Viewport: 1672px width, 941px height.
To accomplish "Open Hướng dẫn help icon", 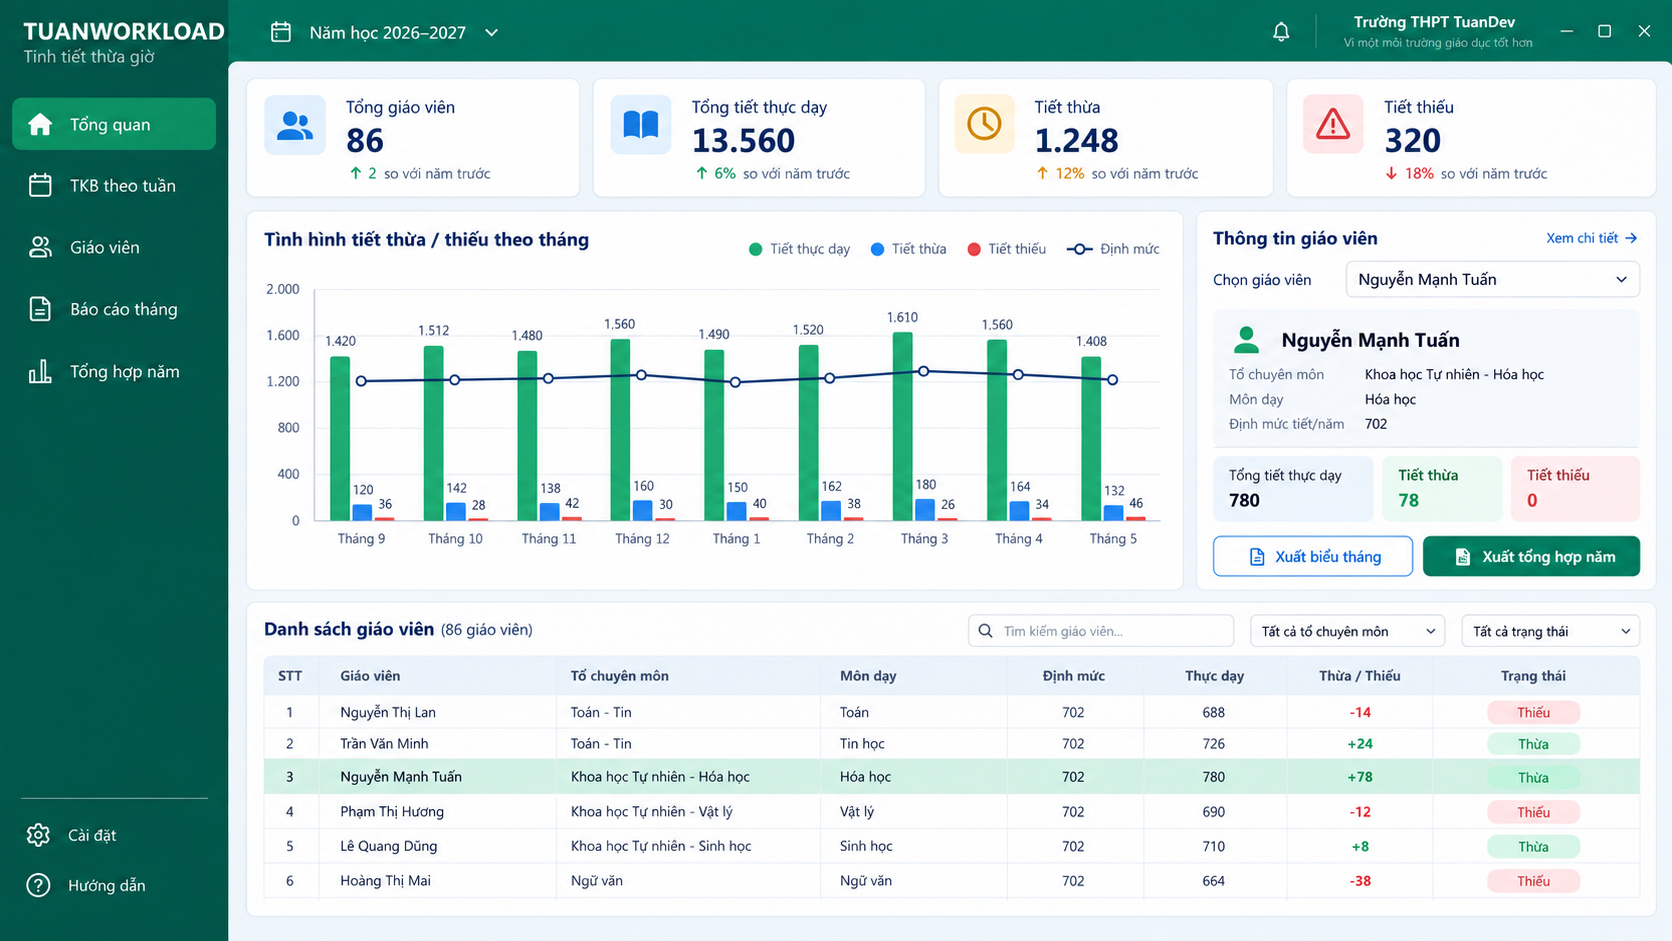I will tap(38, 885).
